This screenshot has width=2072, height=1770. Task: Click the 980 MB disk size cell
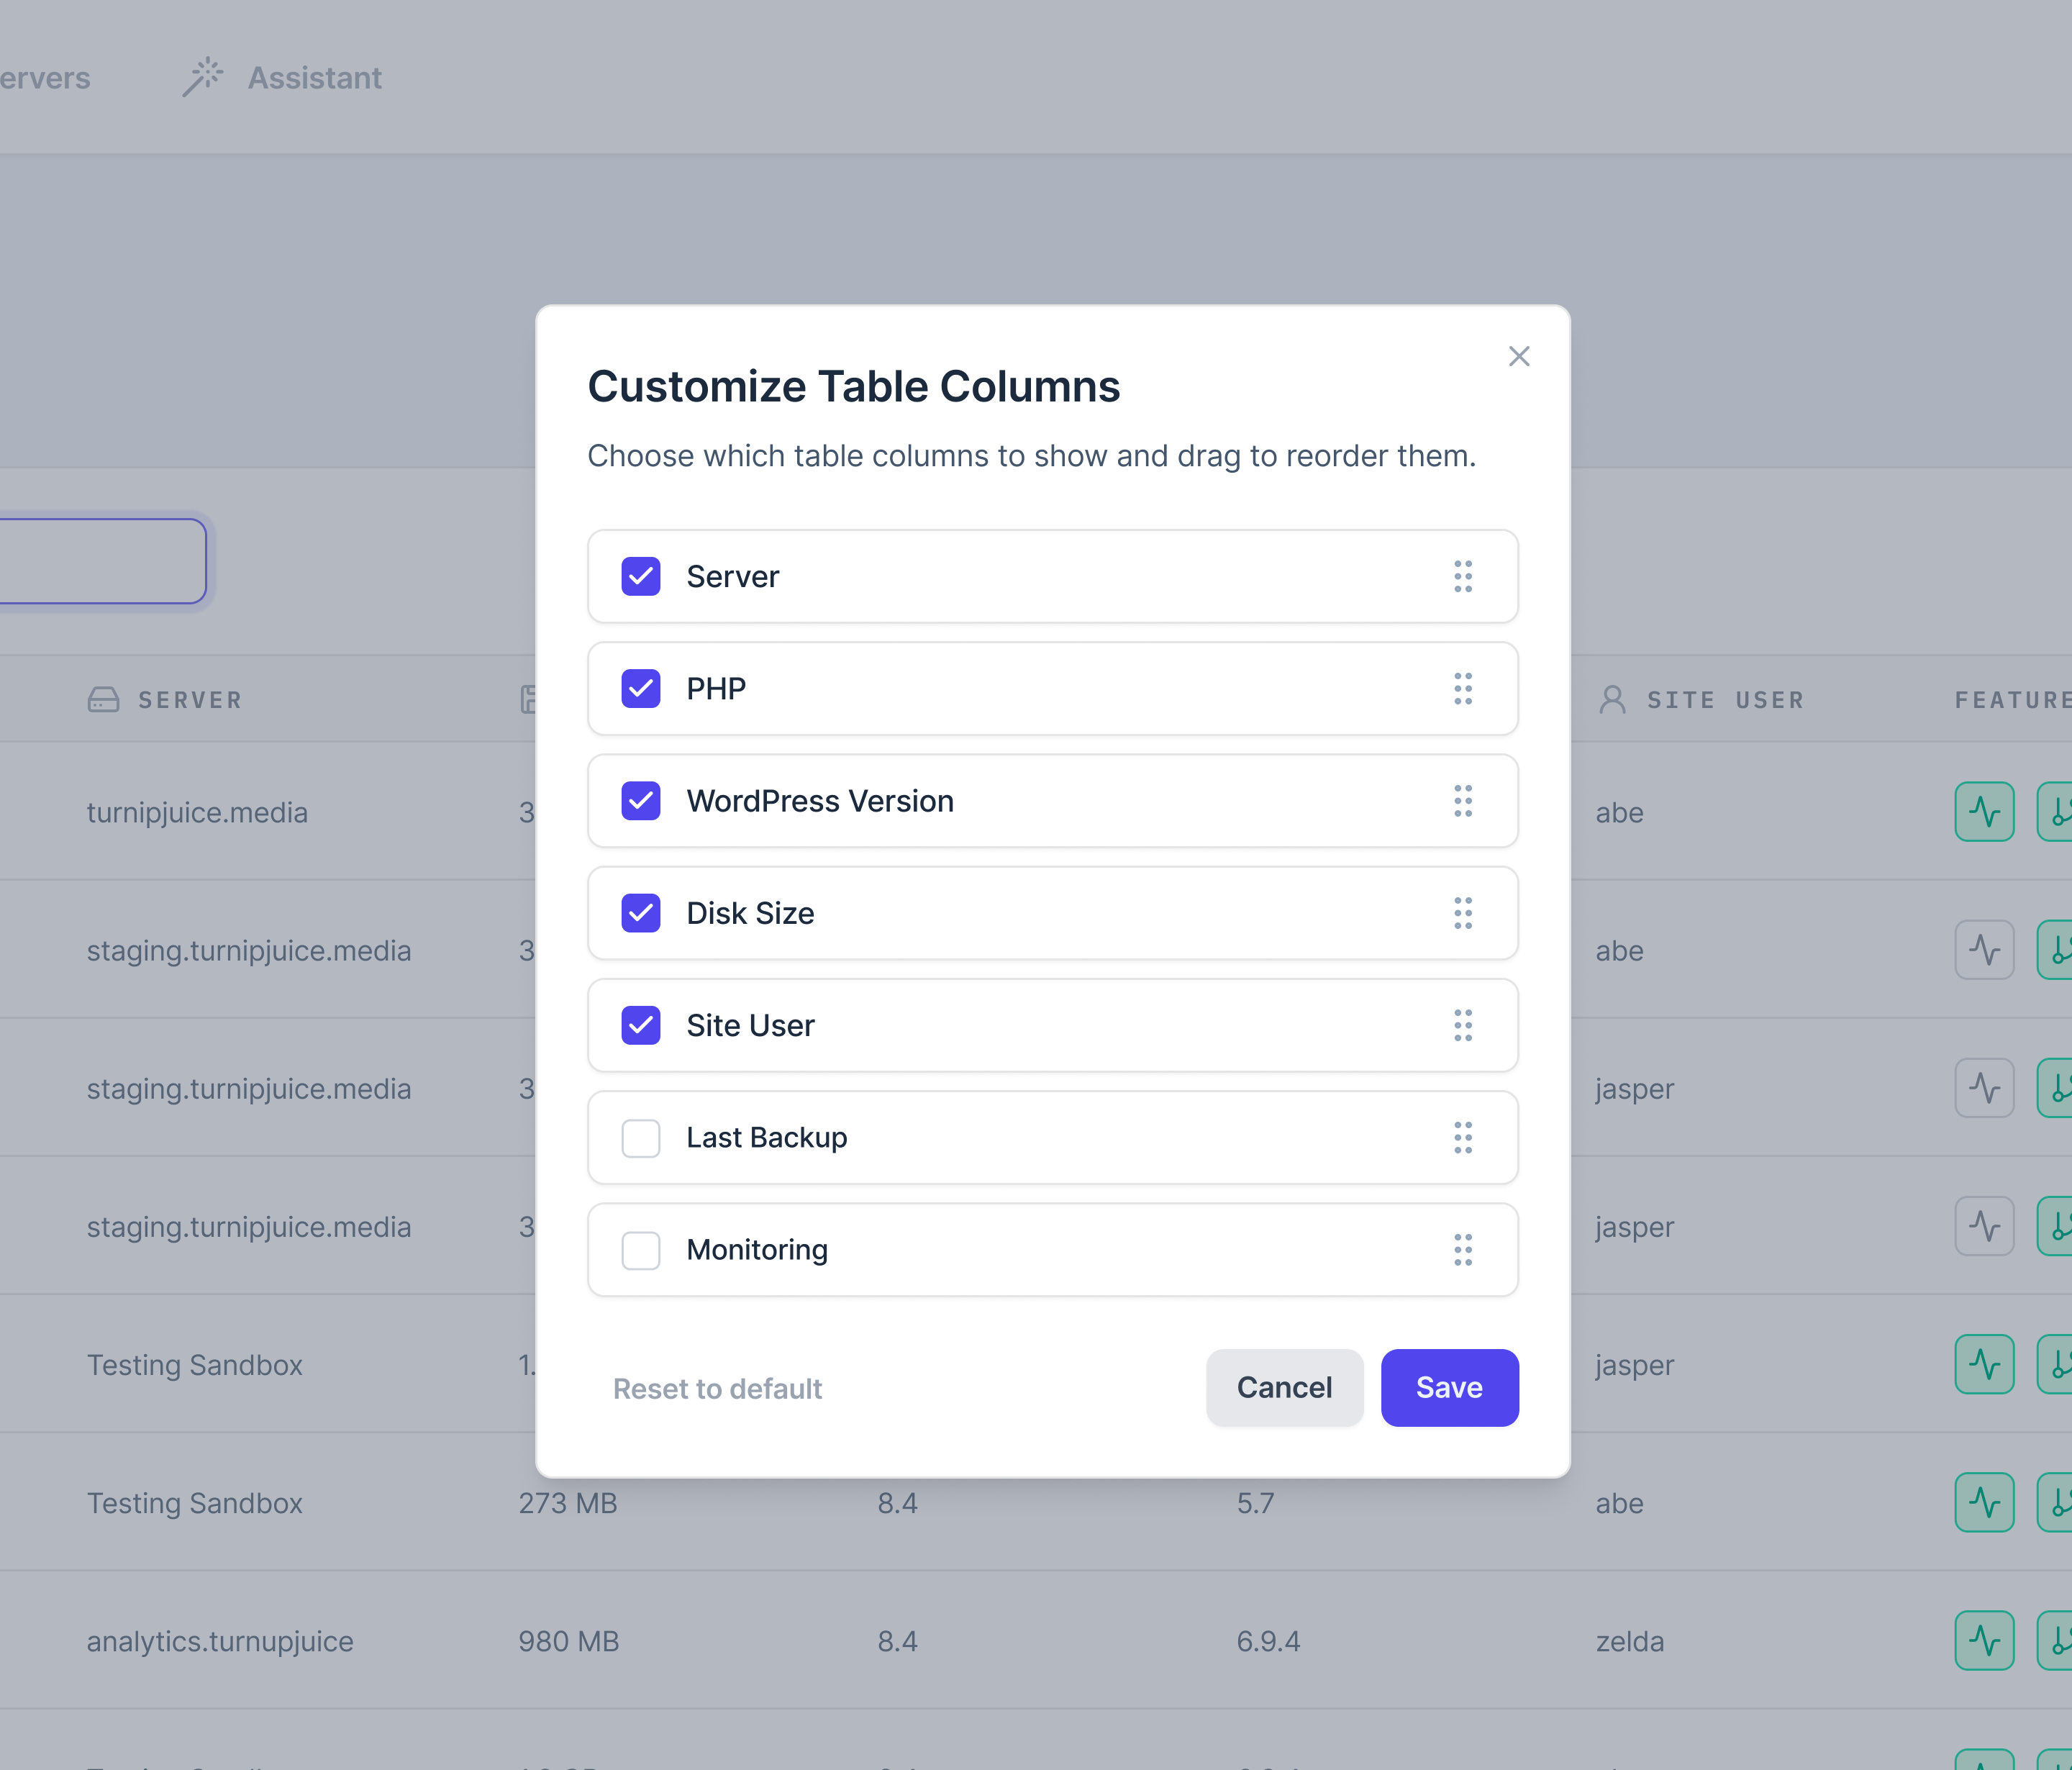click(x=568, y=1641)
